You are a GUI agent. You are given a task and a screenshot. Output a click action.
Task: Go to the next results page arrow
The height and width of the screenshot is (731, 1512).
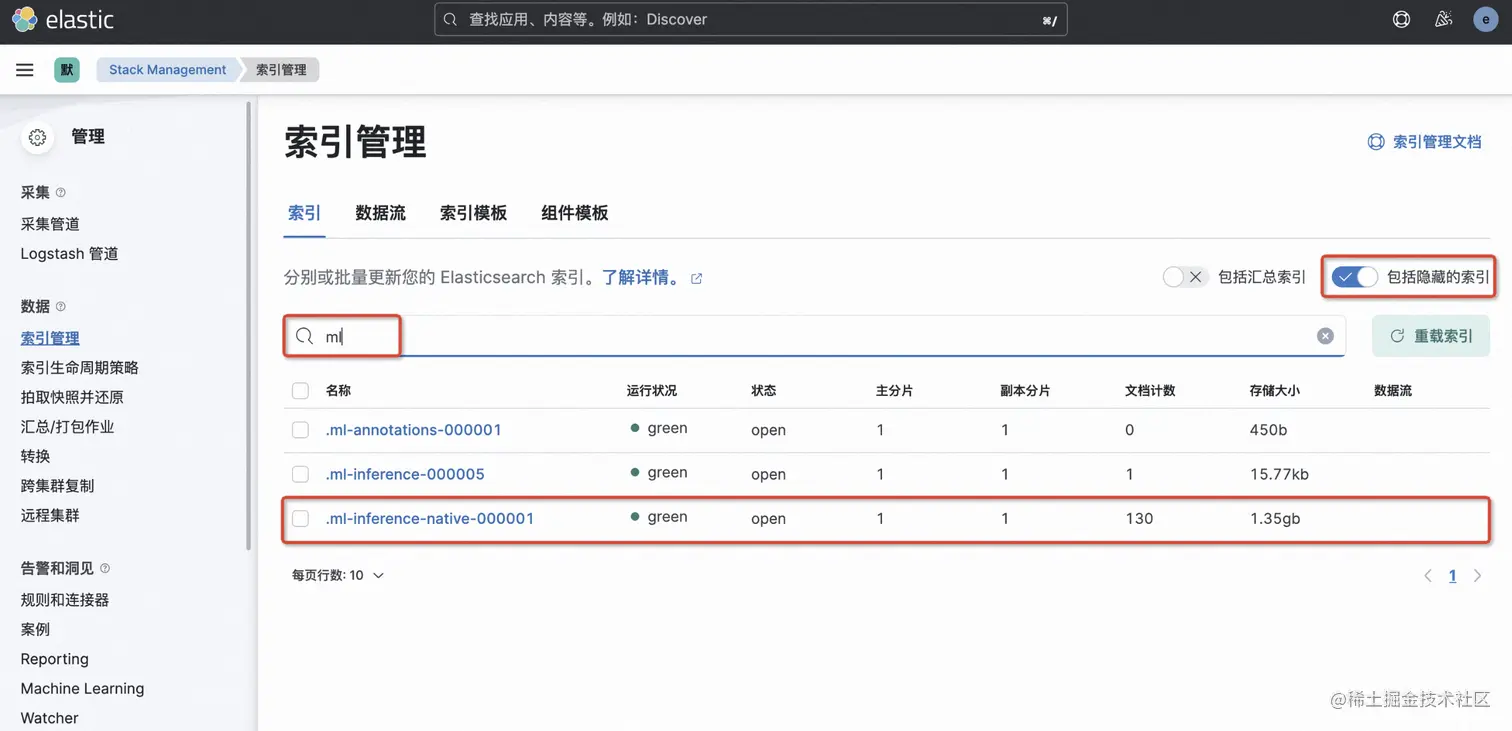click(x=1477, y=575)
